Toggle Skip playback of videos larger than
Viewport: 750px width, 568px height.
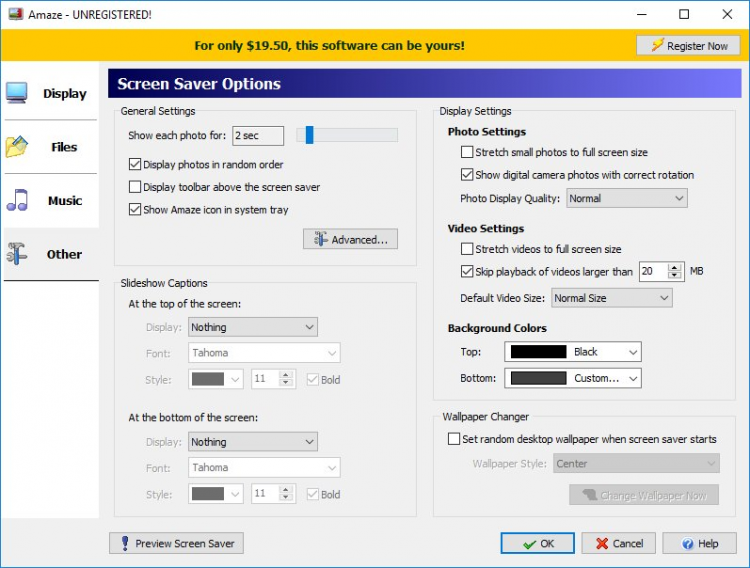click(x=466, y=271)
